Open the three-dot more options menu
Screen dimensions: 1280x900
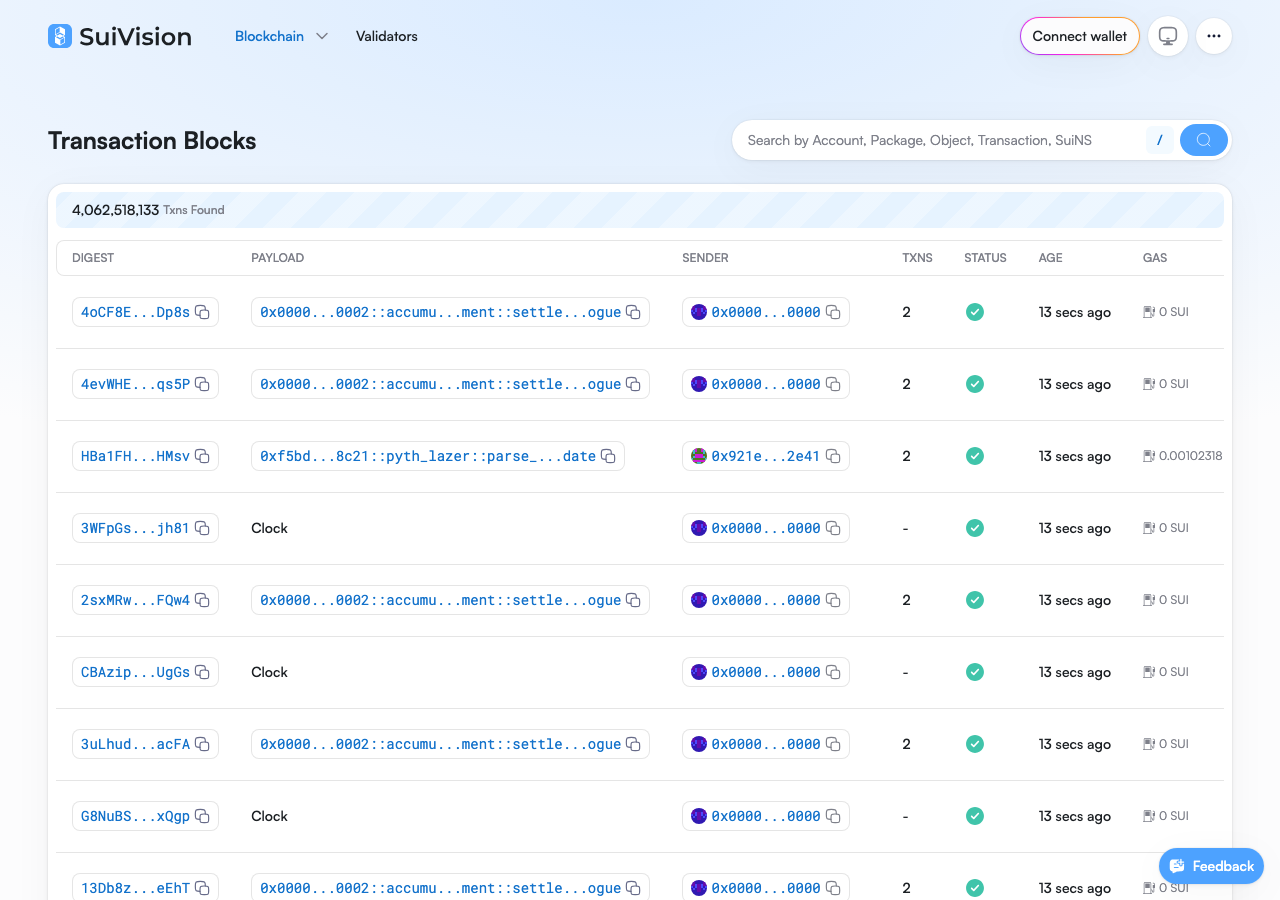[1214, 36]
